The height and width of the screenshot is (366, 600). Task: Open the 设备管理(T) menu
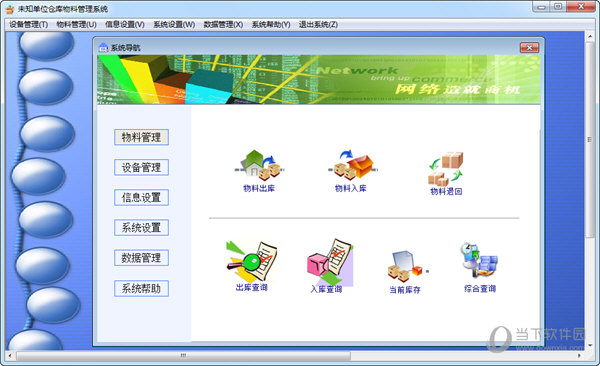[29, 25]
